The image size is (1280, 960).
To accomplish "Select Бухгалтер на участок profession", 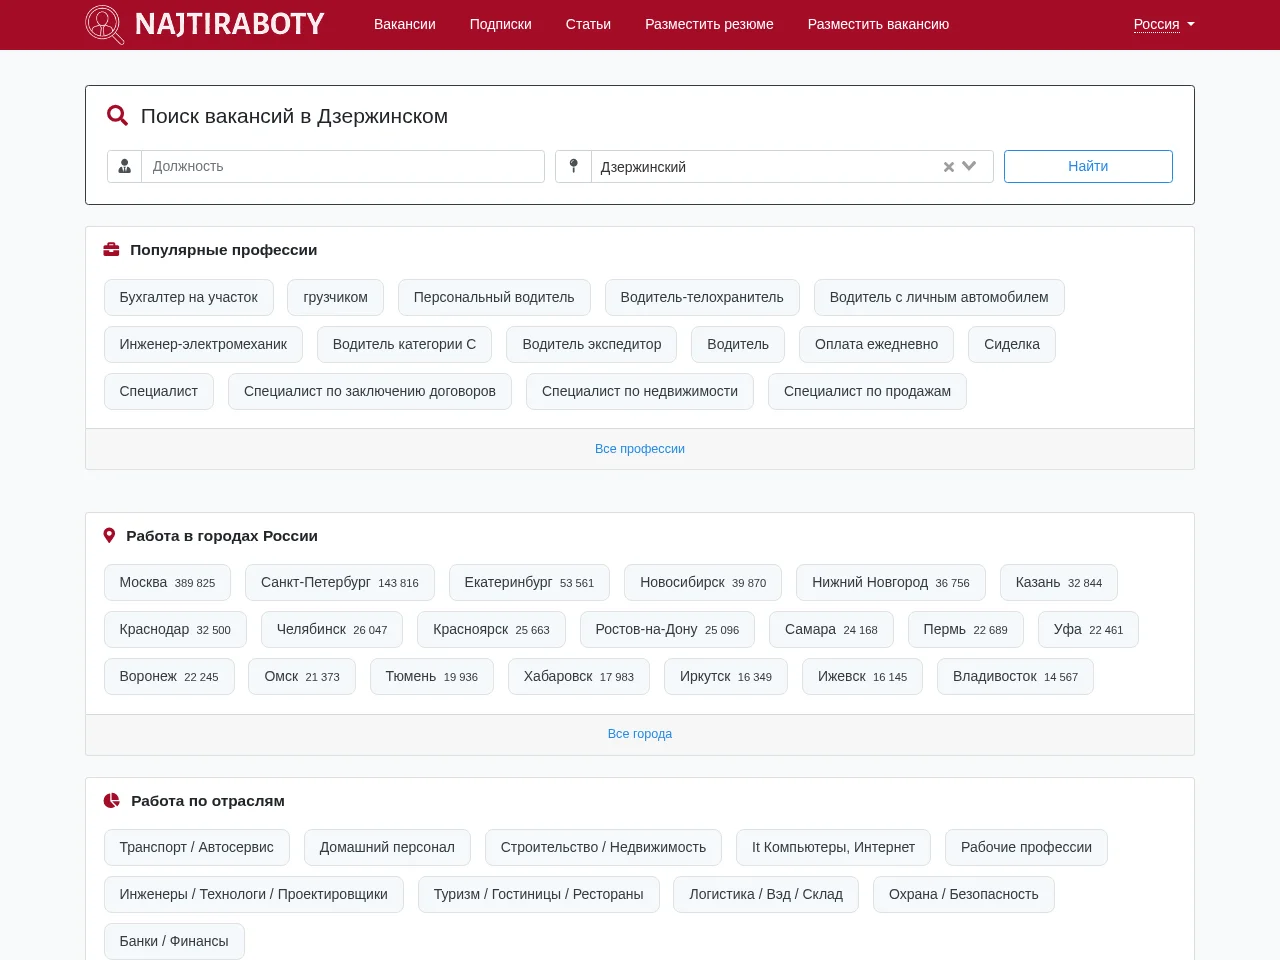I will (x=189, y=297).
